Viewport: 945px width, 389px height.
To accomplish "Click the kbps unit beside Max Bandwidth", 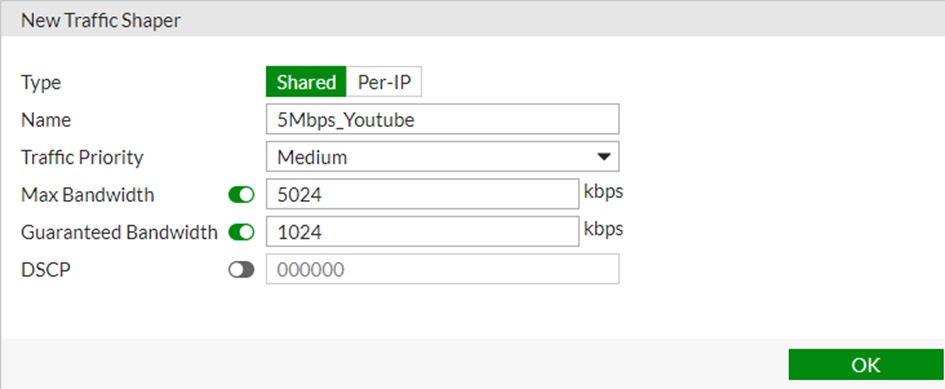I will tap(603, 192).
